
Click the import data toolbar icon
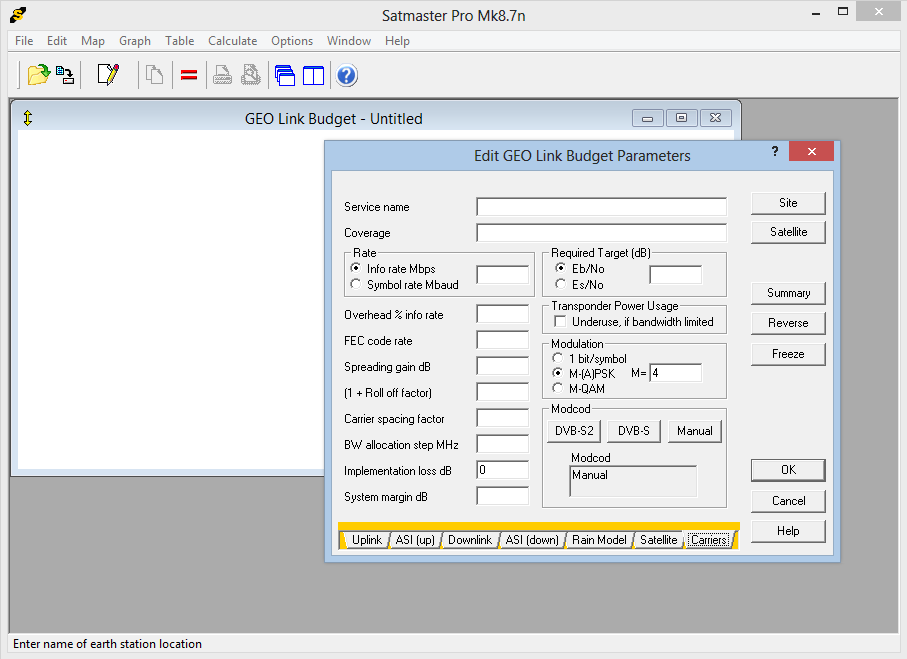pos(65,75)
